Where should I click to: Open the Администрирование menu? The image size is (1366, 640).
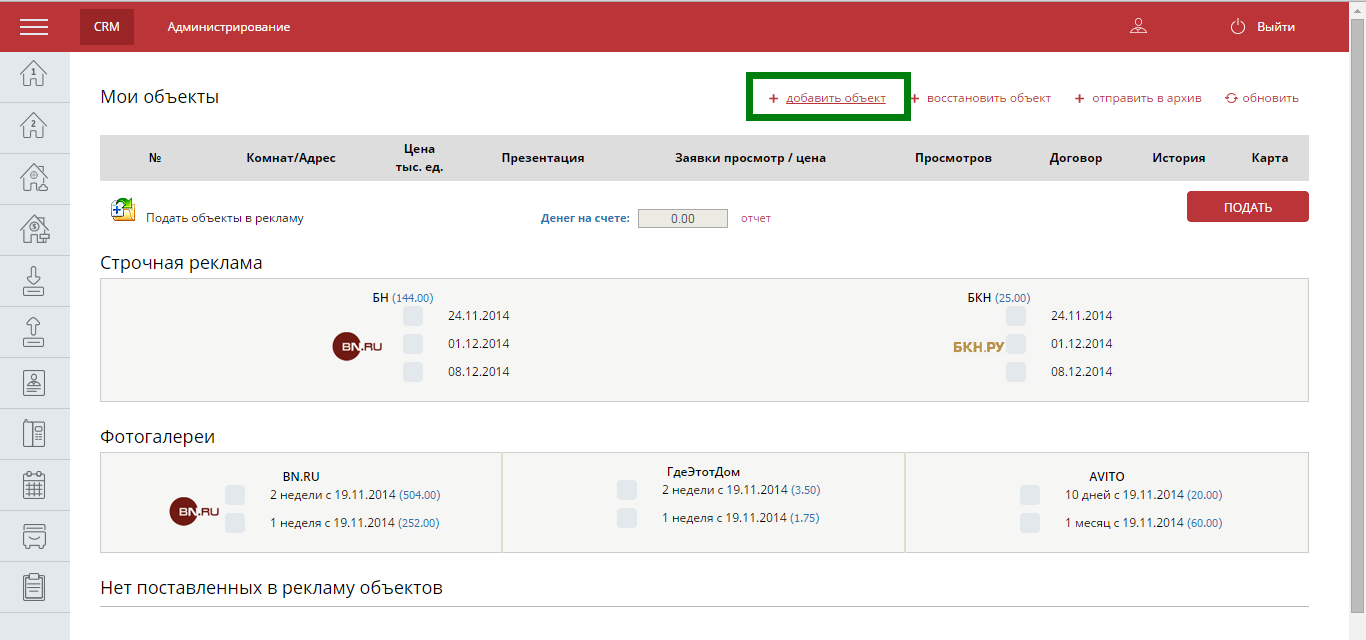click(229, 27)
